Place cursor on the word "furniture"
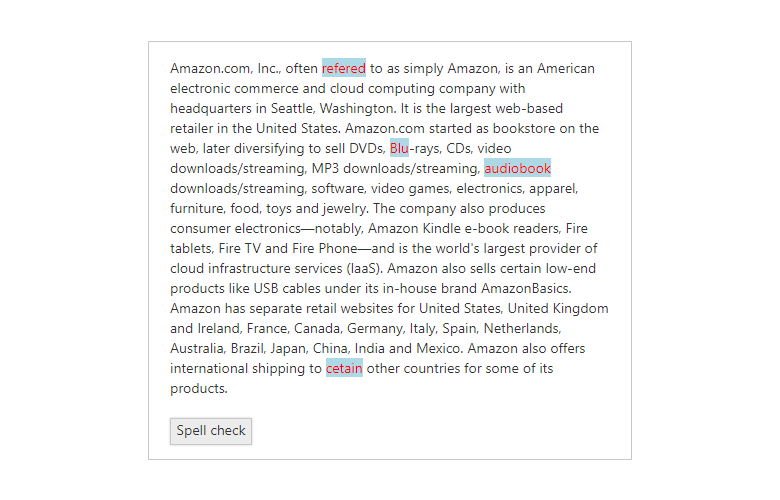 (x=197, y=209)
